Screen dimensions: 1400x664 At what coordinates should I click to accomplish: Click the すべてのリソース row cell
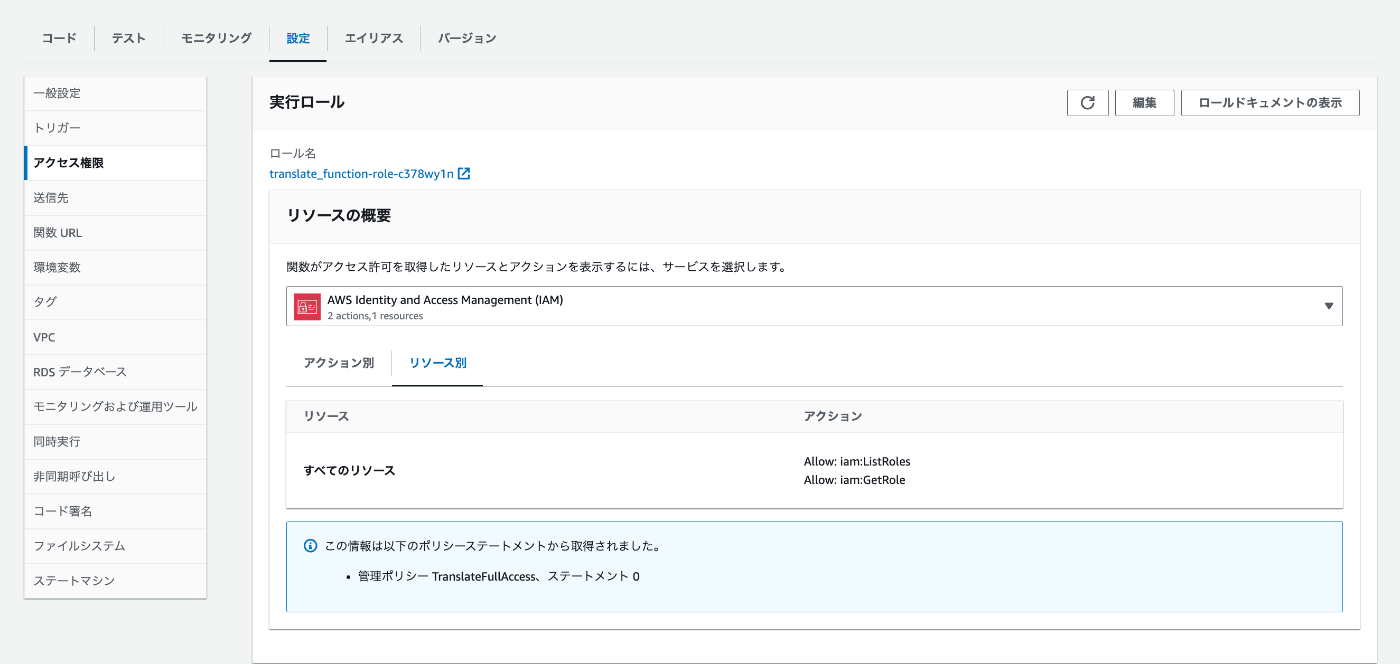[350, 470]
